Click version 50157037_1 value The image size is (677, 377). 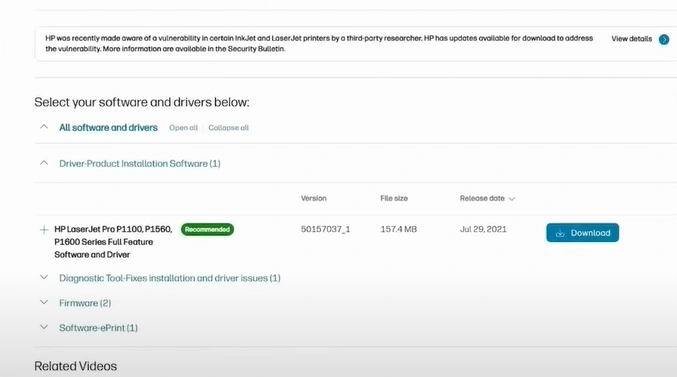(326, 229)
